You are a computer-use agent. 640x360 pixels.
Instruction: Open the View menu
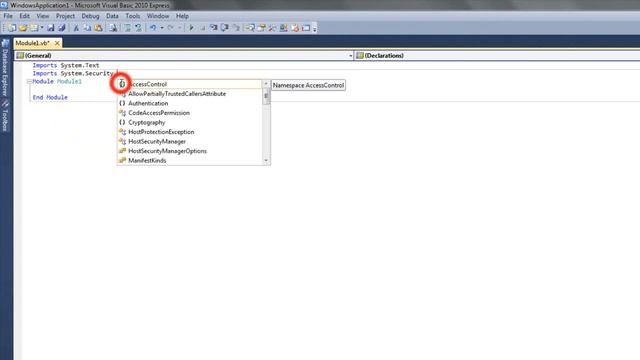[42, 16]
